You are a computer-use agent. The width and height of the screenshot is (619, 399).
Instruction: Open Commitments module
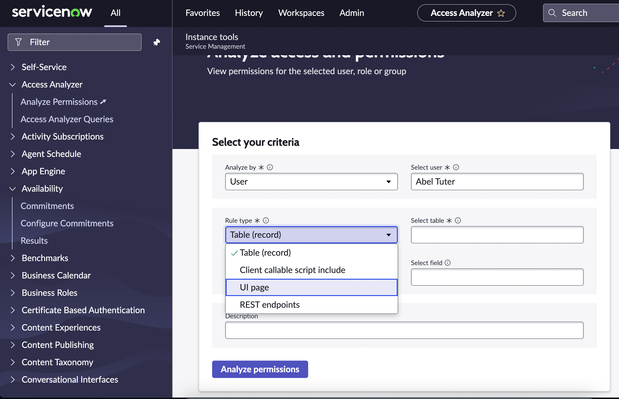pos(47,206)
